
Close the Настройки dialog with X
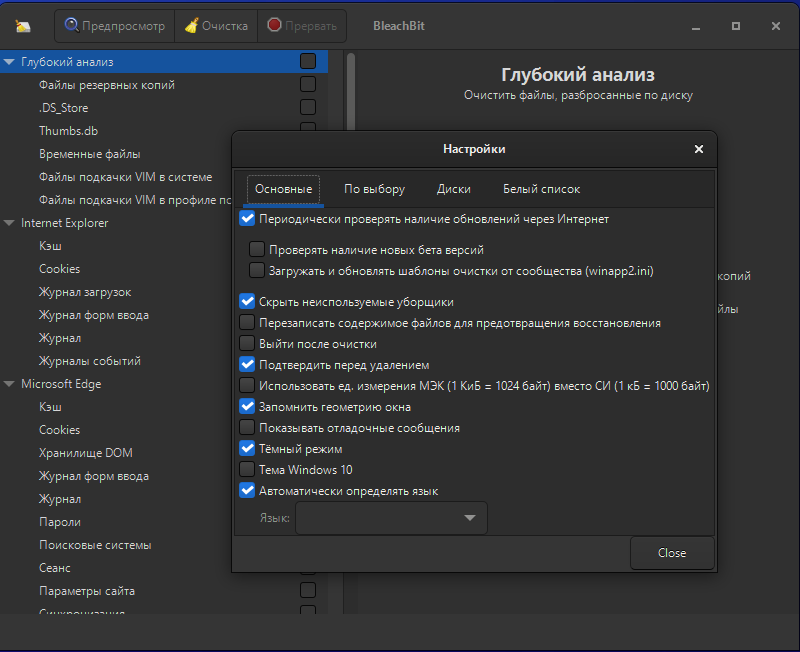tap(698, 149)
